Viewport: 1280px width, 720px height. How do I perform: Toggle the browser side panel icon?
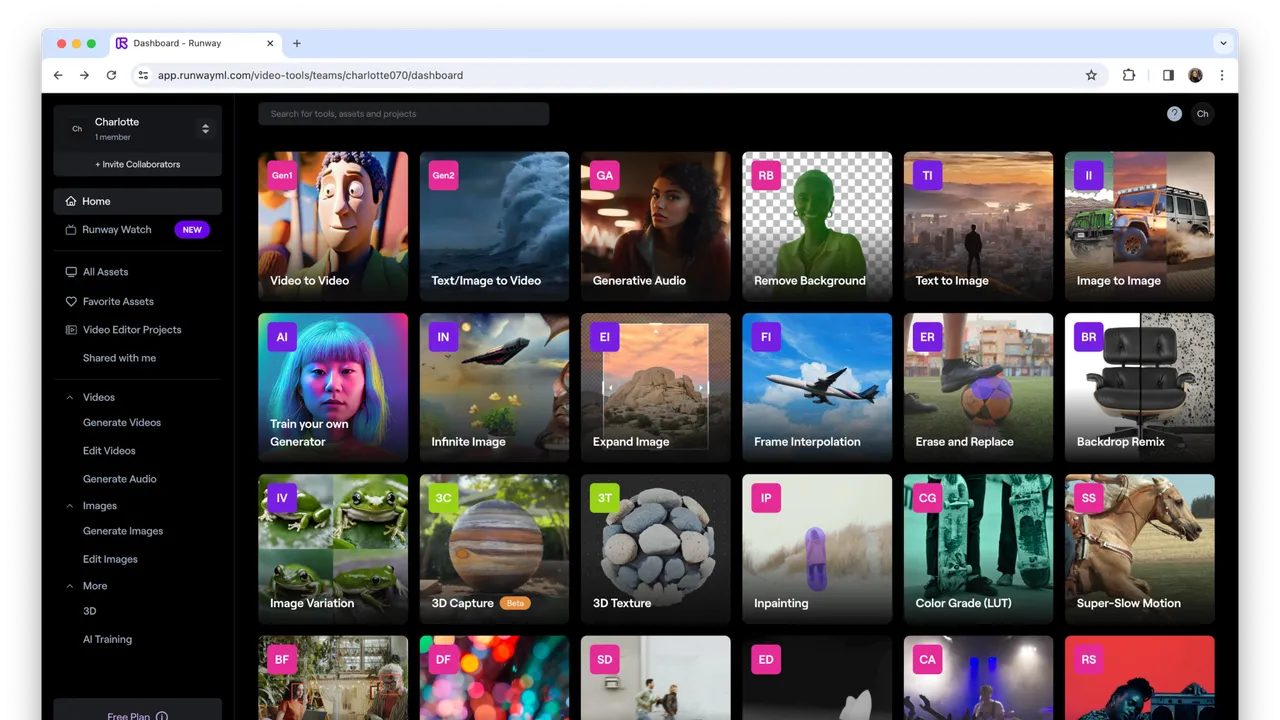click(1168, 75)
